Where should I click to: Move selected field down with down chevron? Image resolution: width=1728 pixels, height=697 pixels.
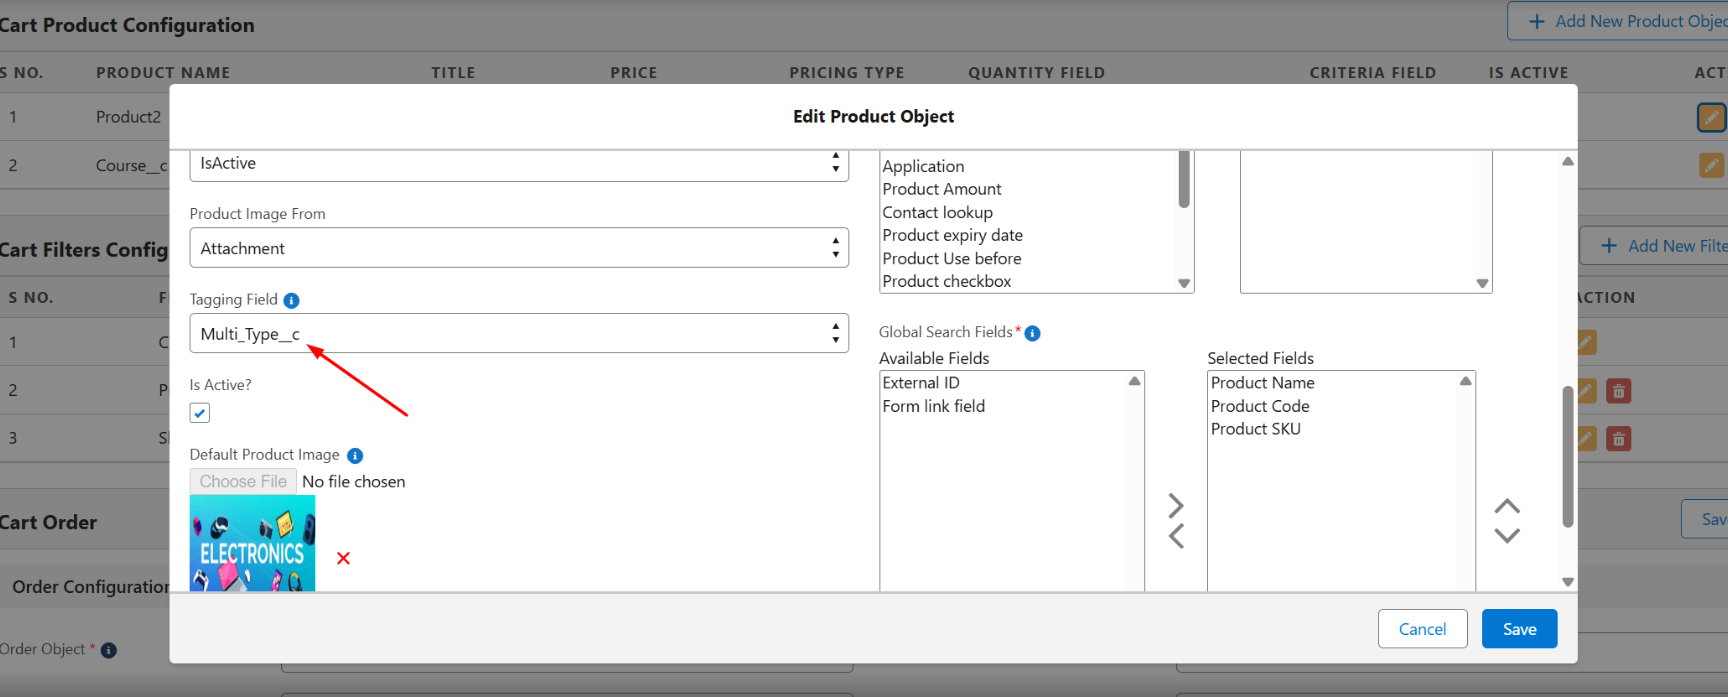click(x=1506, y=536)
